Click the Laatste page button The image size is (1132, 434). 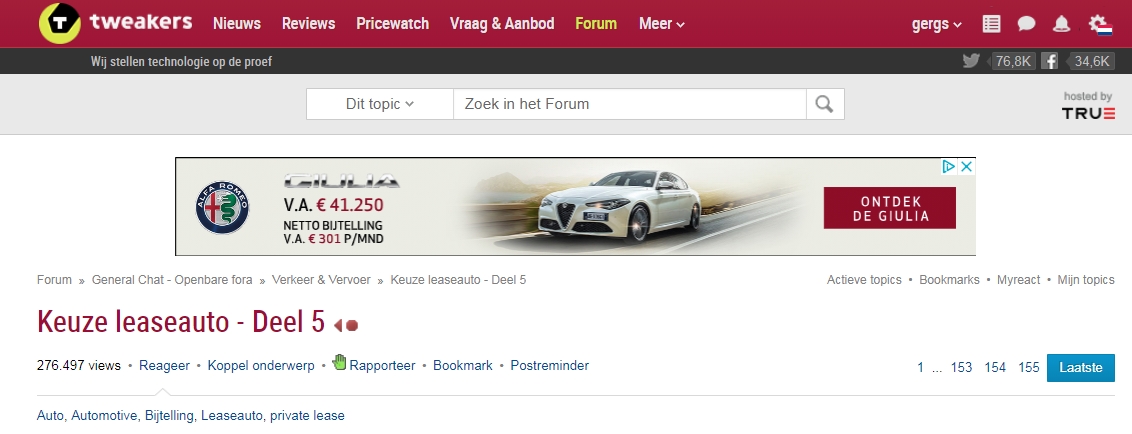[1081, 368]
